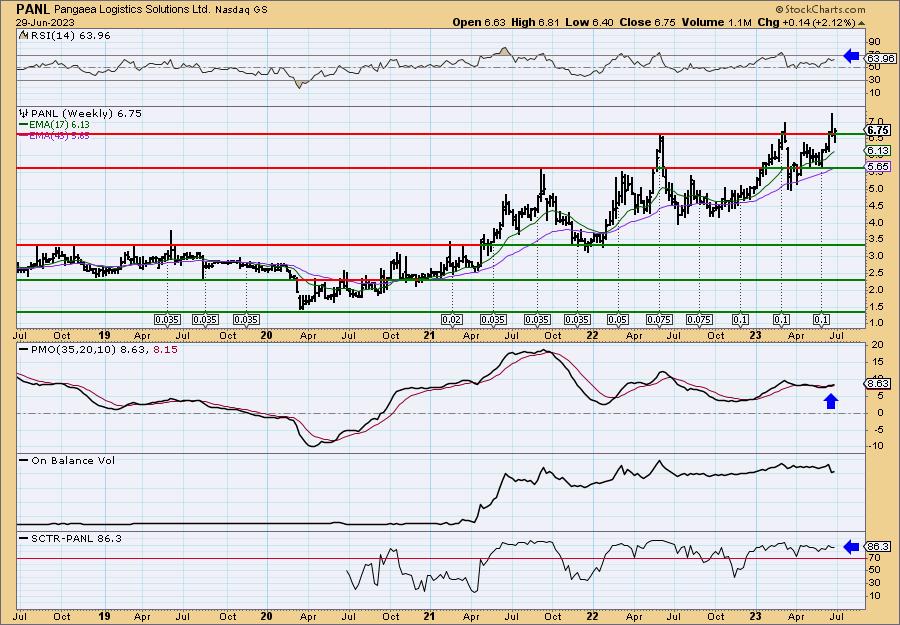The height and width of the screenshot is (625, 900).
Task: Click the On Balance Vol panel label
Action: click(x=67, y=460)
